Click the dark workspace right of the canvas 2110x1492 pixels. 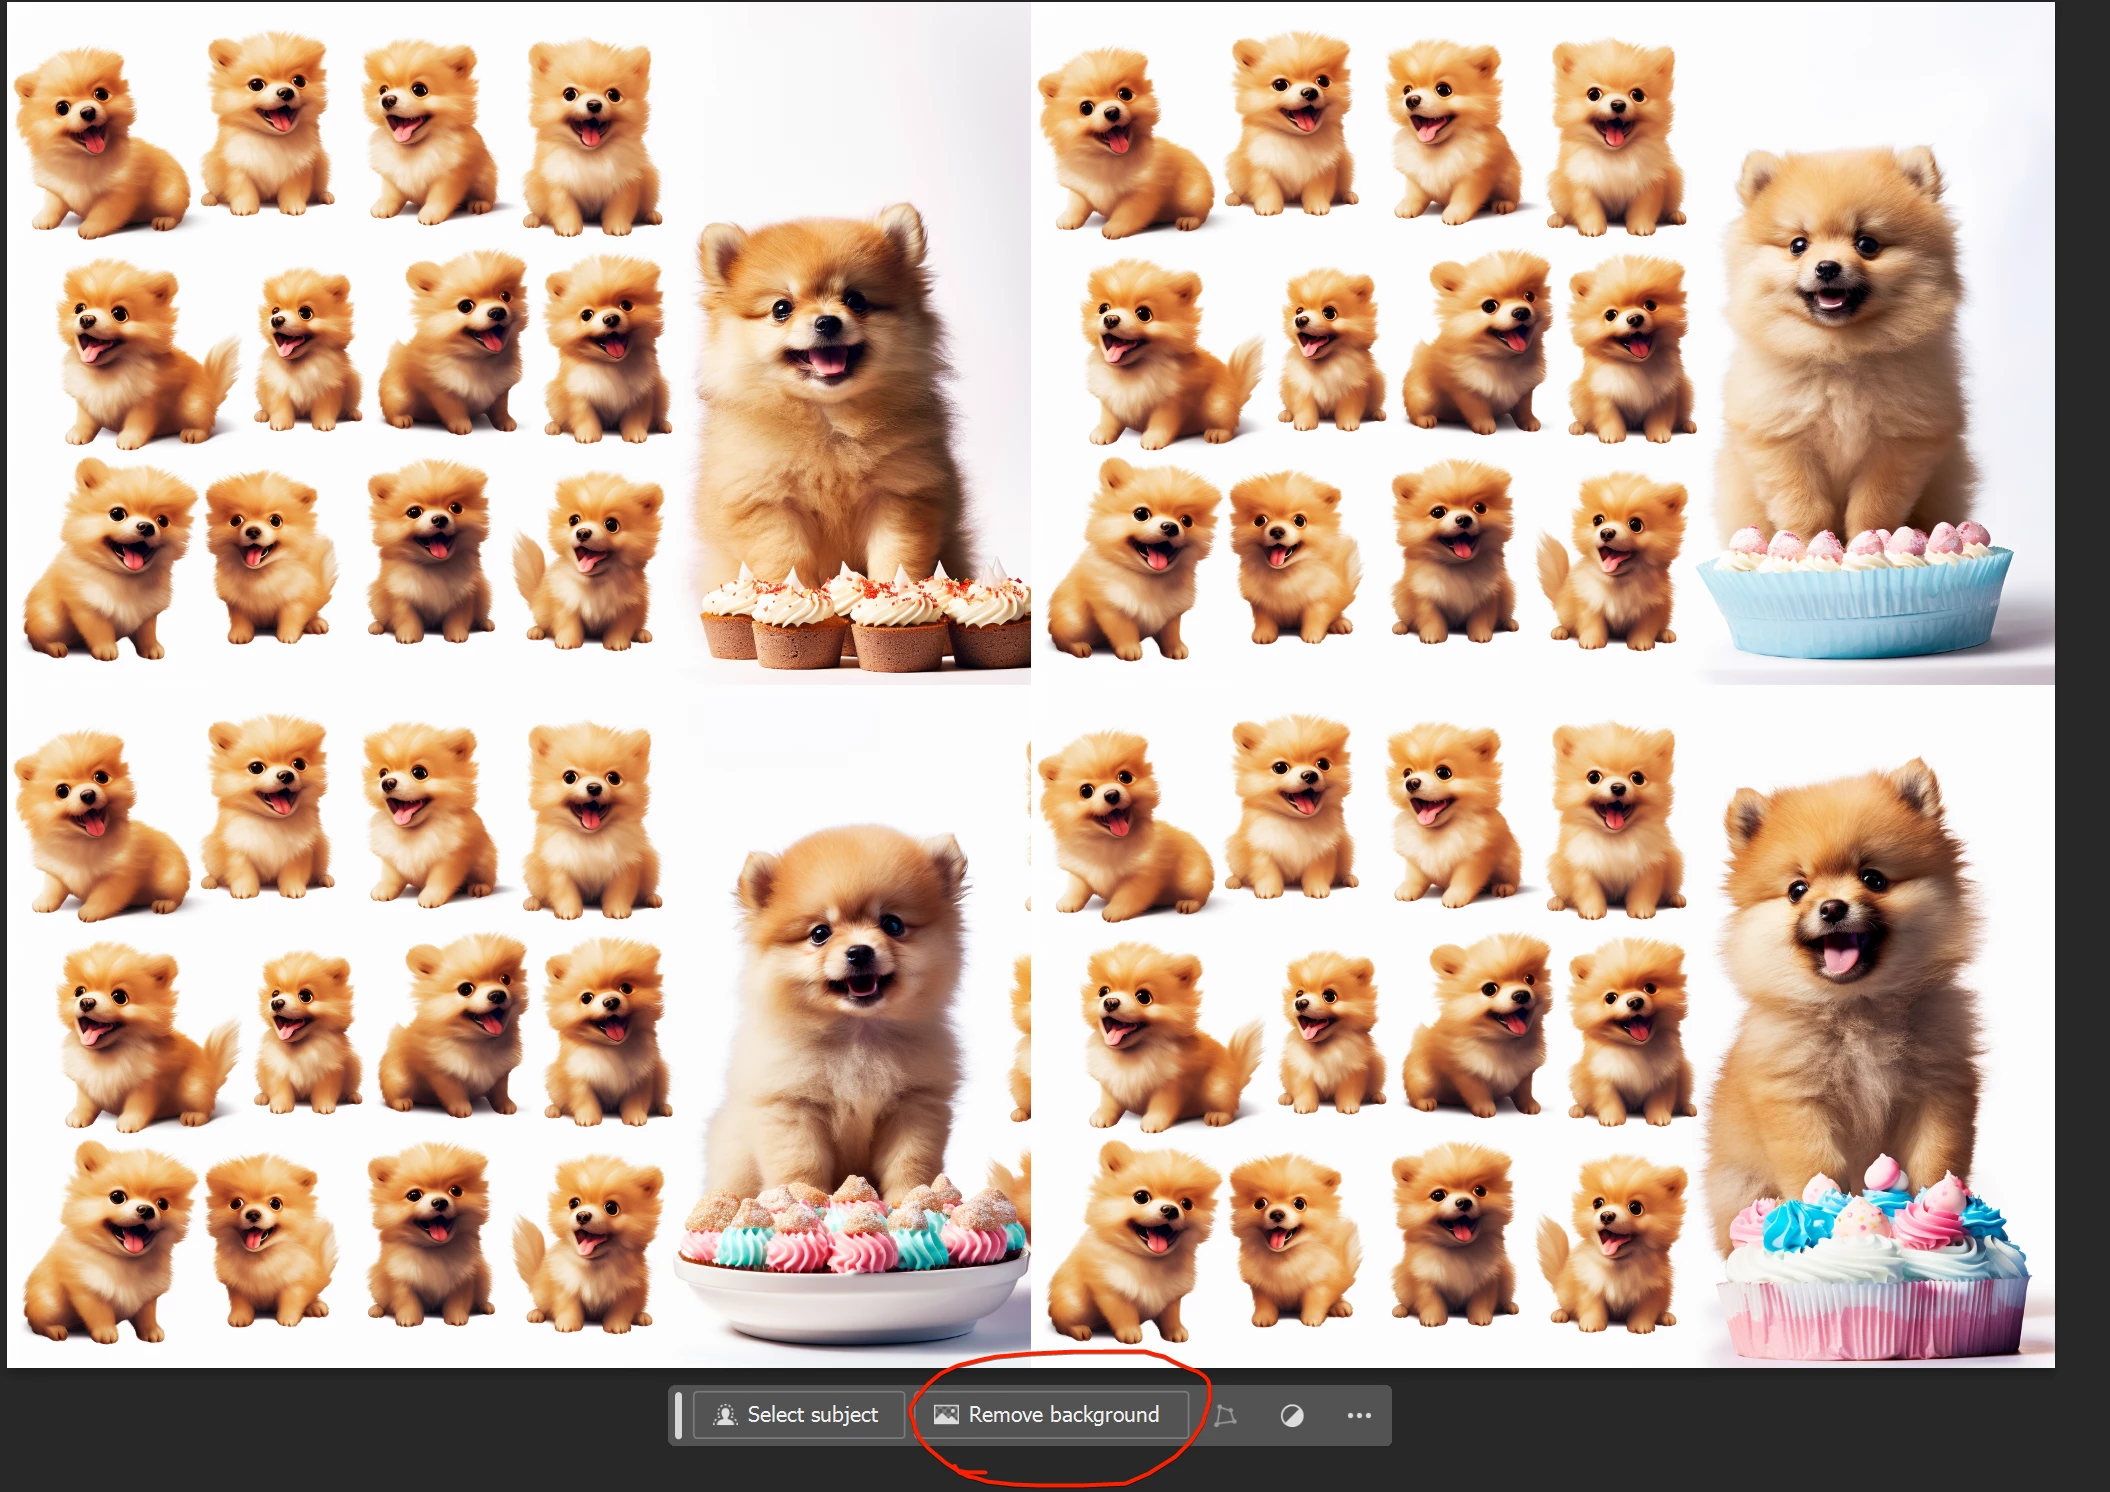tap(2082, 700)
